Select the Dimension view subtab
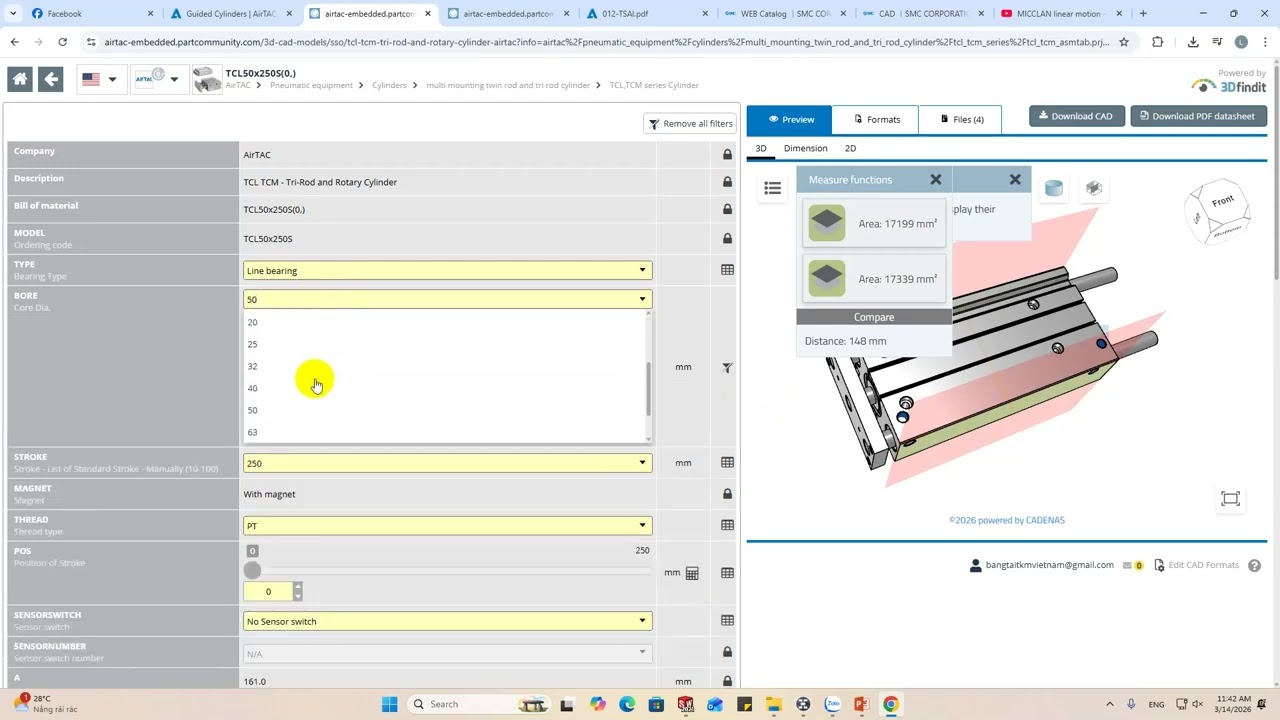 (x=805, y=148)
